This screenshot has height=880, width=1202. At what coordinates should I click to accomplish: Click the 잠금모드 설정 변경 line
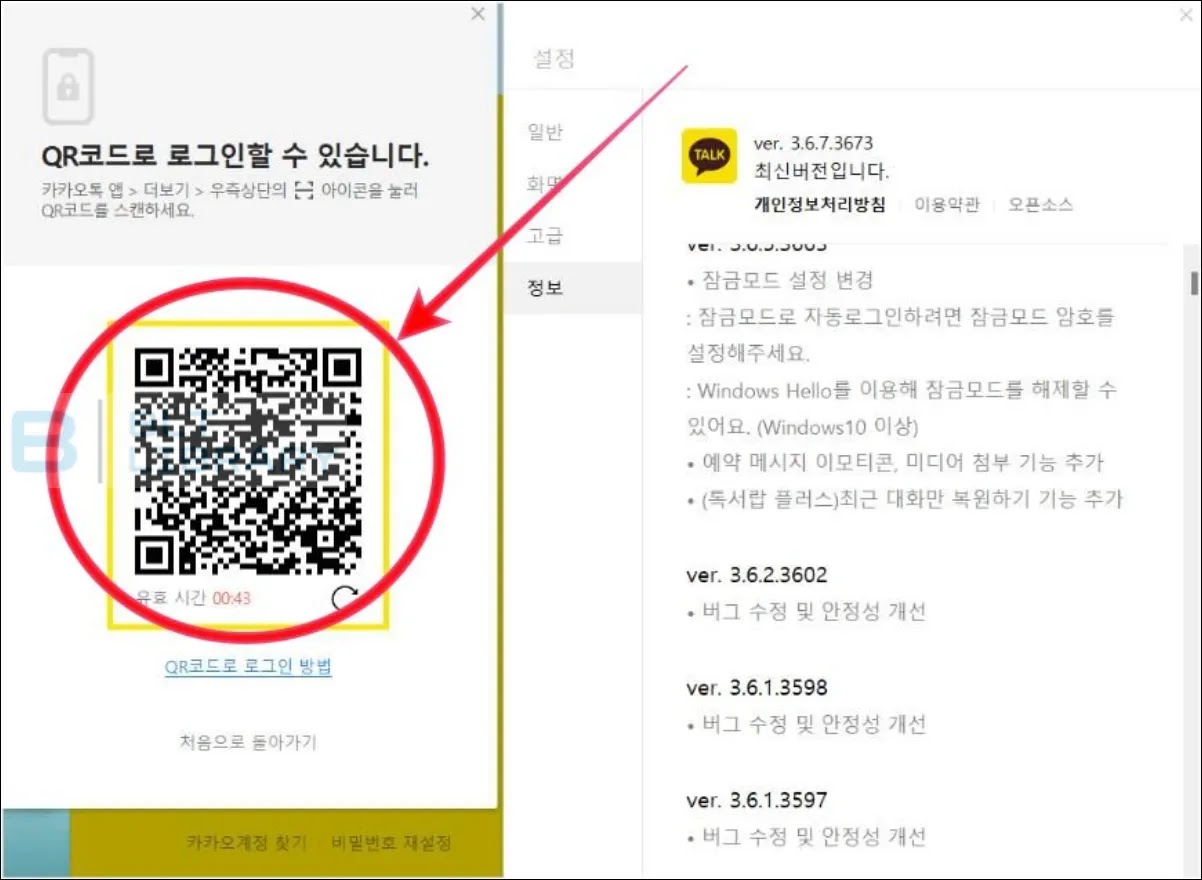coord(780,280)
